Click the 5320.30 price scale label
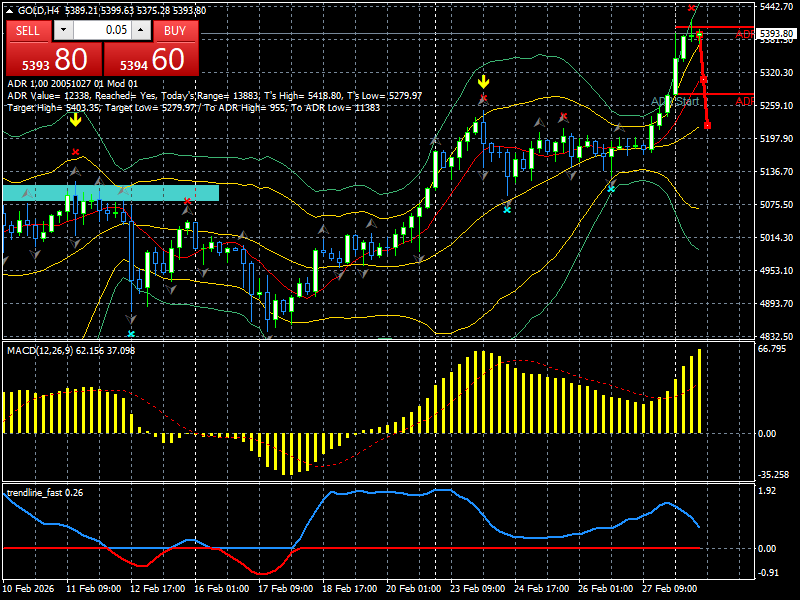 pos(776,72)
